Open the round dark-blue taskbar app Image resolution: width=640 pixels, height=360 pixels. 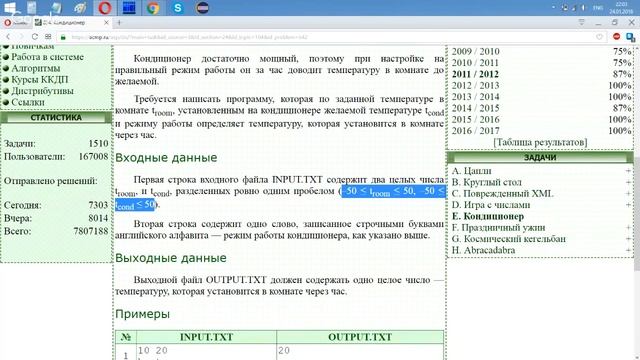tap(202, 8)
